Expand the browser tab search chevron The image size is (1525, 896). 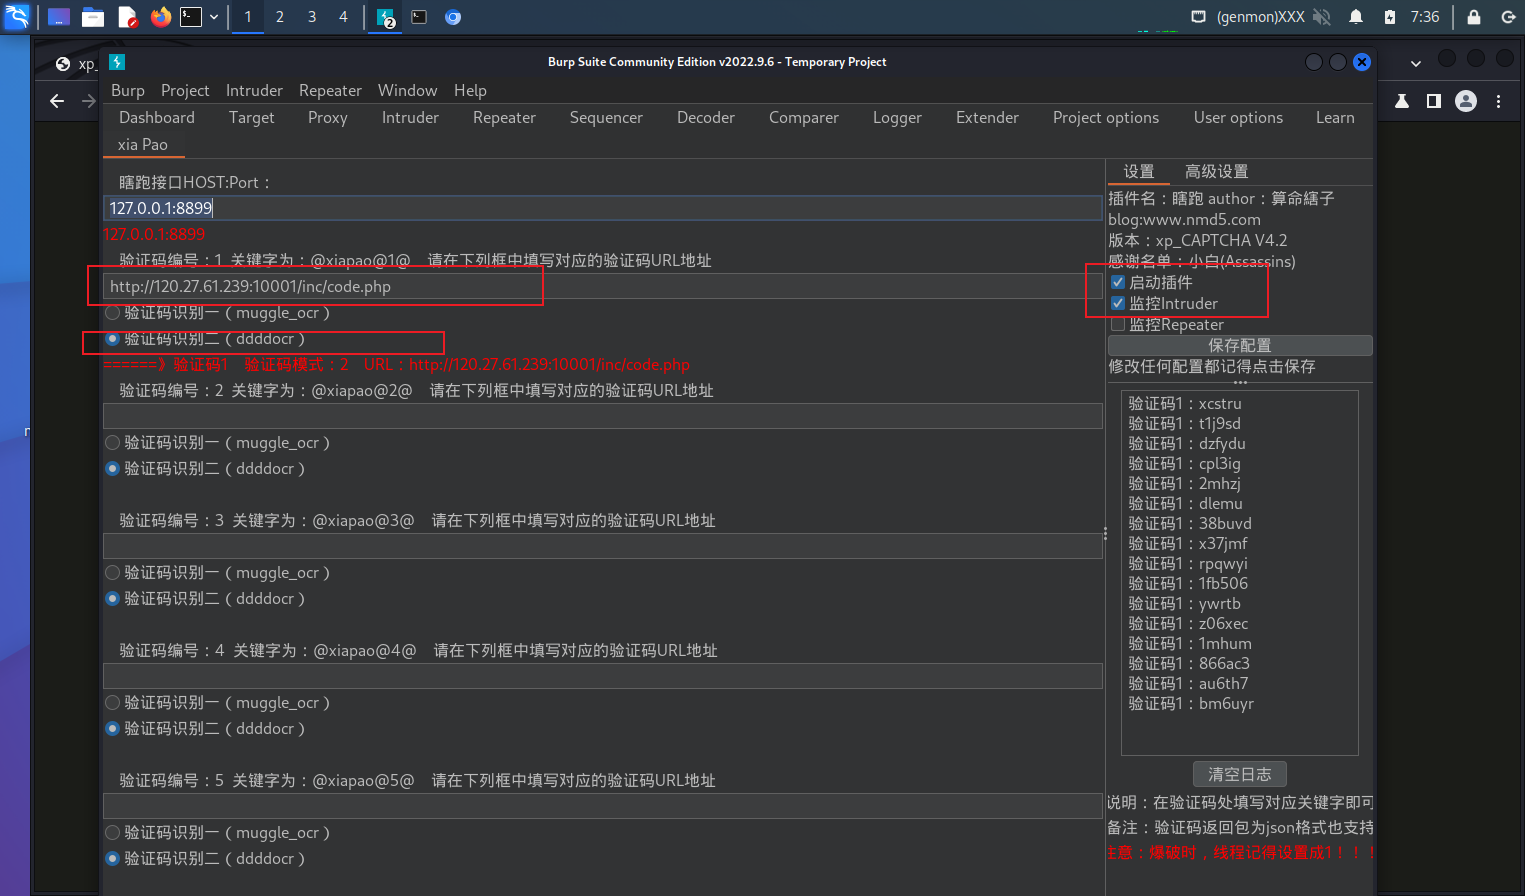1416,63
